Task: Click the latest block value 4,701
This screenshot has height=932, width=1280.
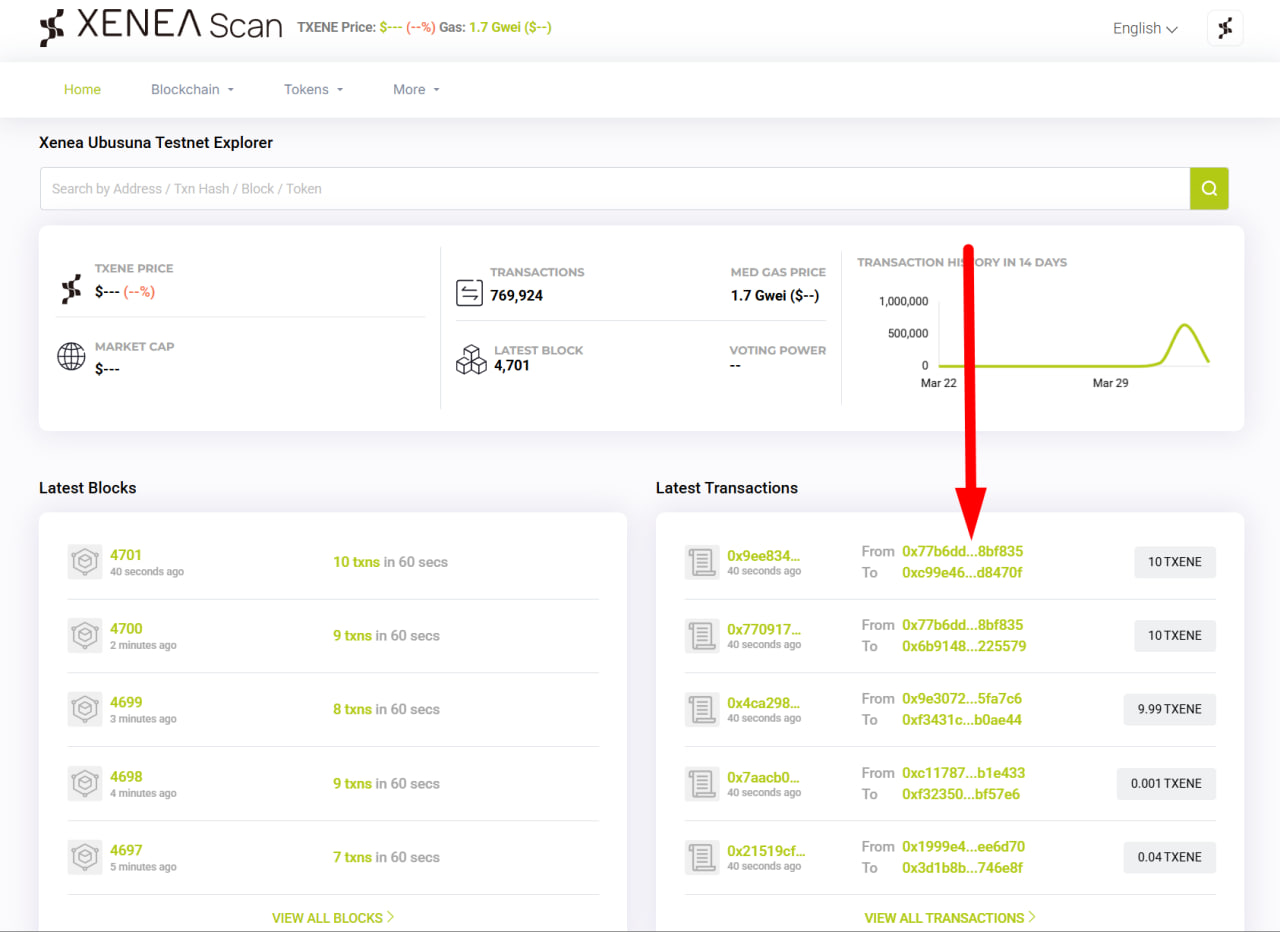Action: click(x=512, y=366)
